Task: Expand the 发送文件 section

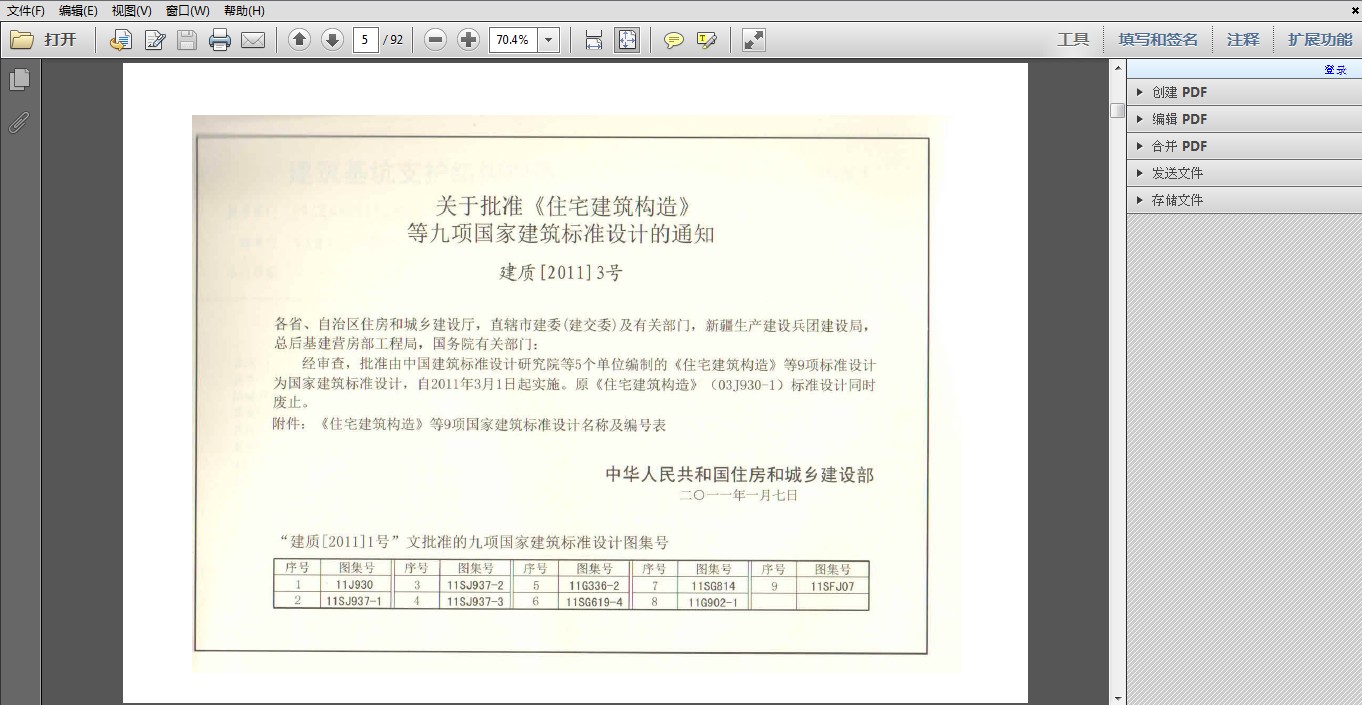Action: click(x=1244, y=173)
